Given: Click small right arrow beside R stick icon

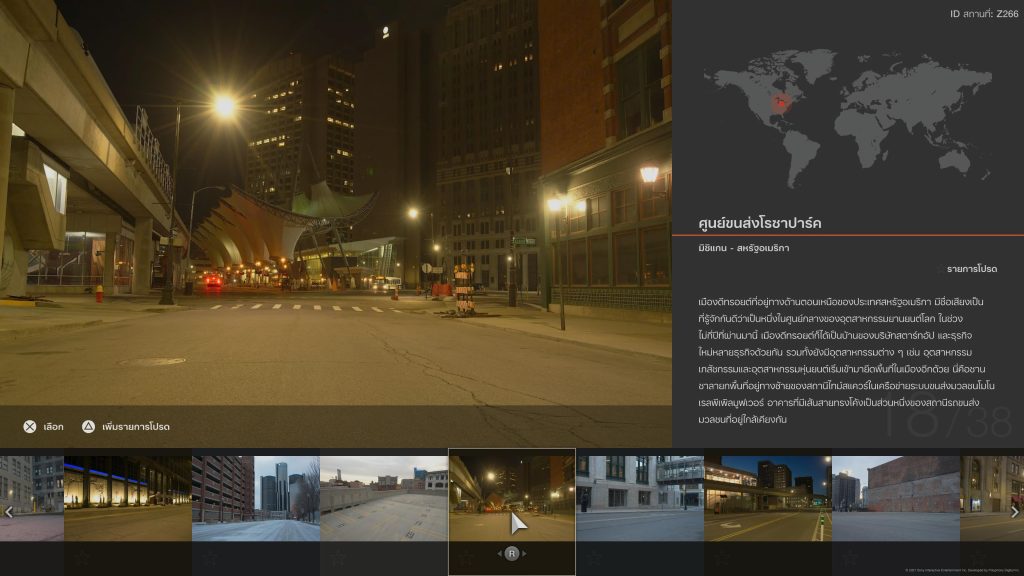Looking at the screenshot, I should [525, 553].
